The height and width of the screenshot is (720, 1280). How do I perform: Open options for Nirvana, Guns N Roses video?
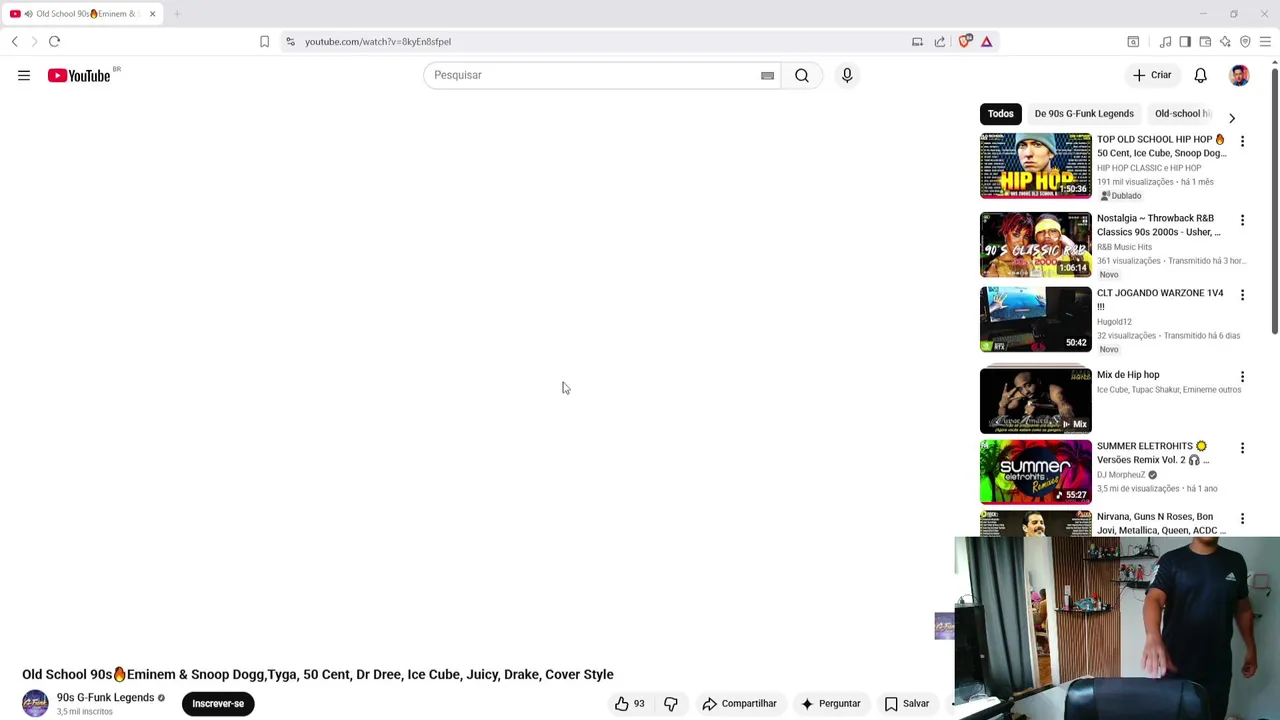(1242, 519)
